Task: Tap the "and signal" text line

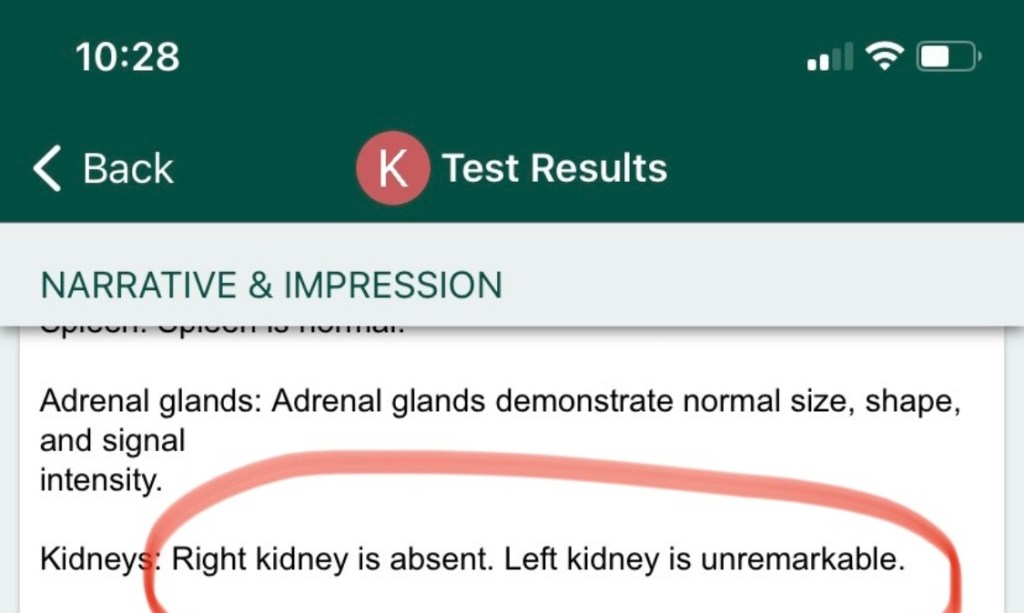Action: (x=112, y=440)
